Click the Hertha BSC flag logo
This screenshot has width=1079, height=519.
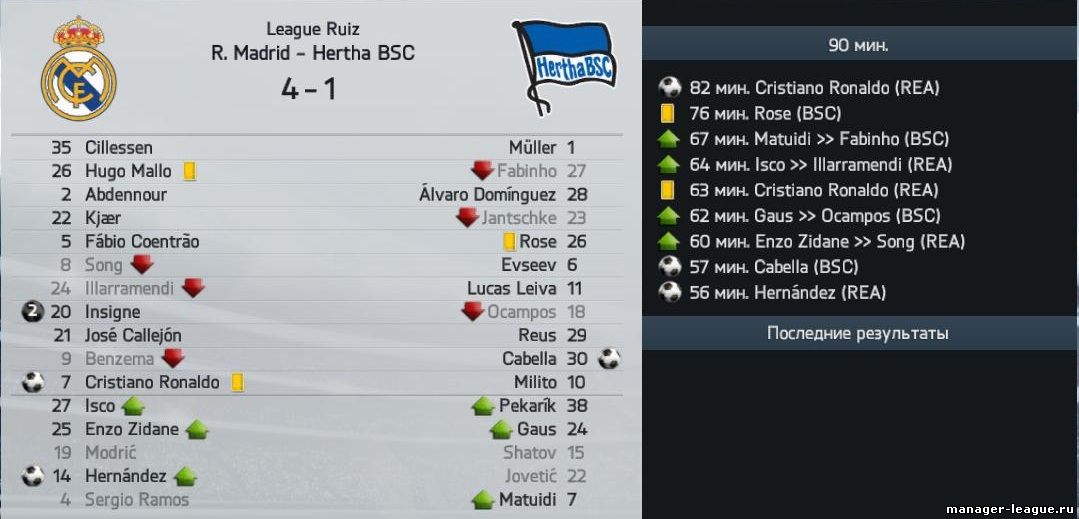[x=564, y=67]
